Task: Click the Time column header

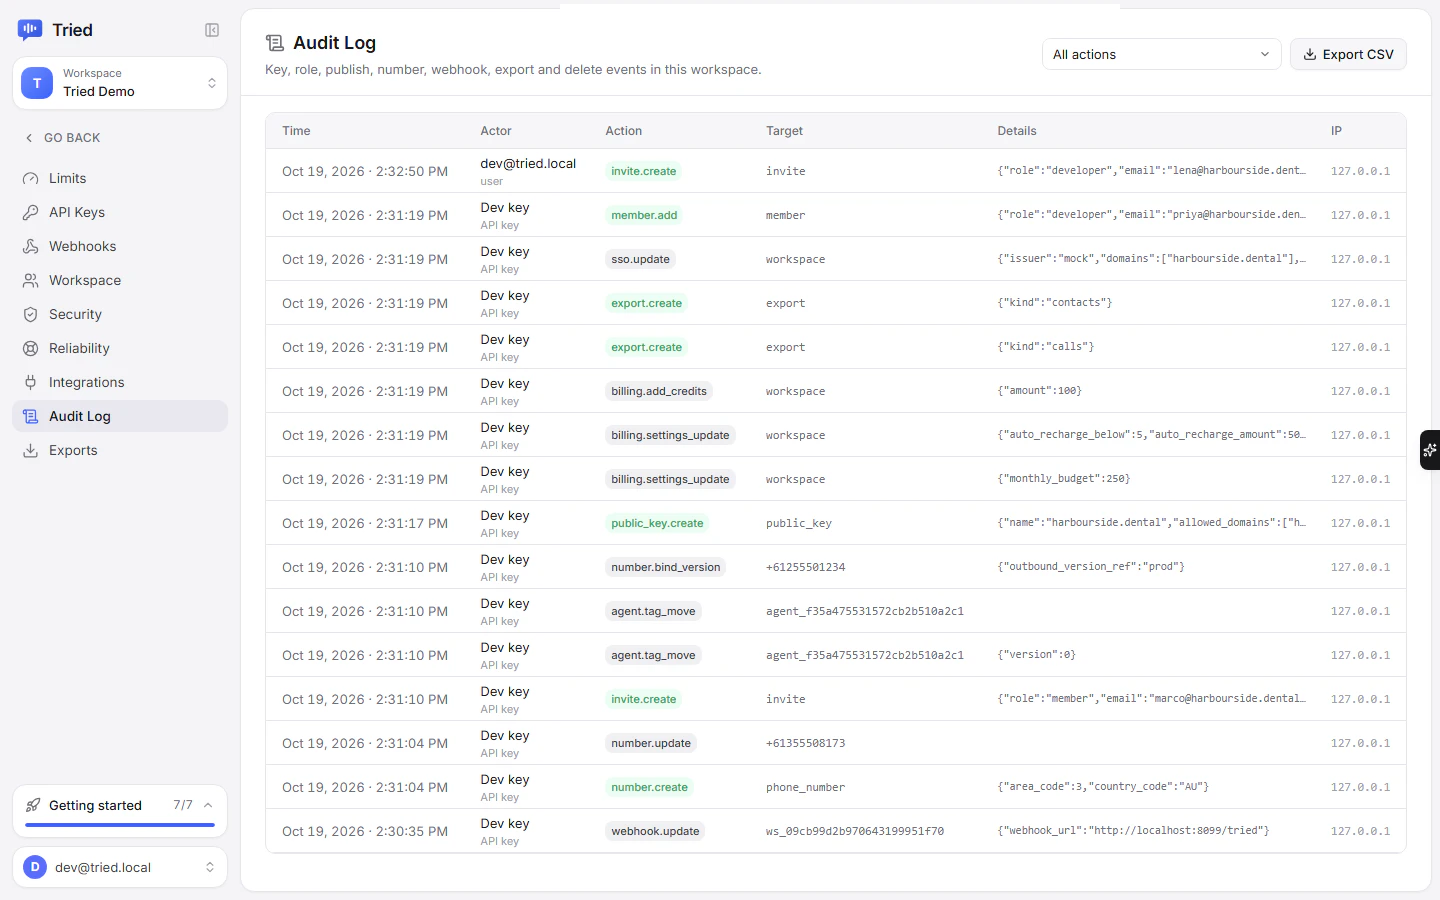Action: tap(296, 131)
